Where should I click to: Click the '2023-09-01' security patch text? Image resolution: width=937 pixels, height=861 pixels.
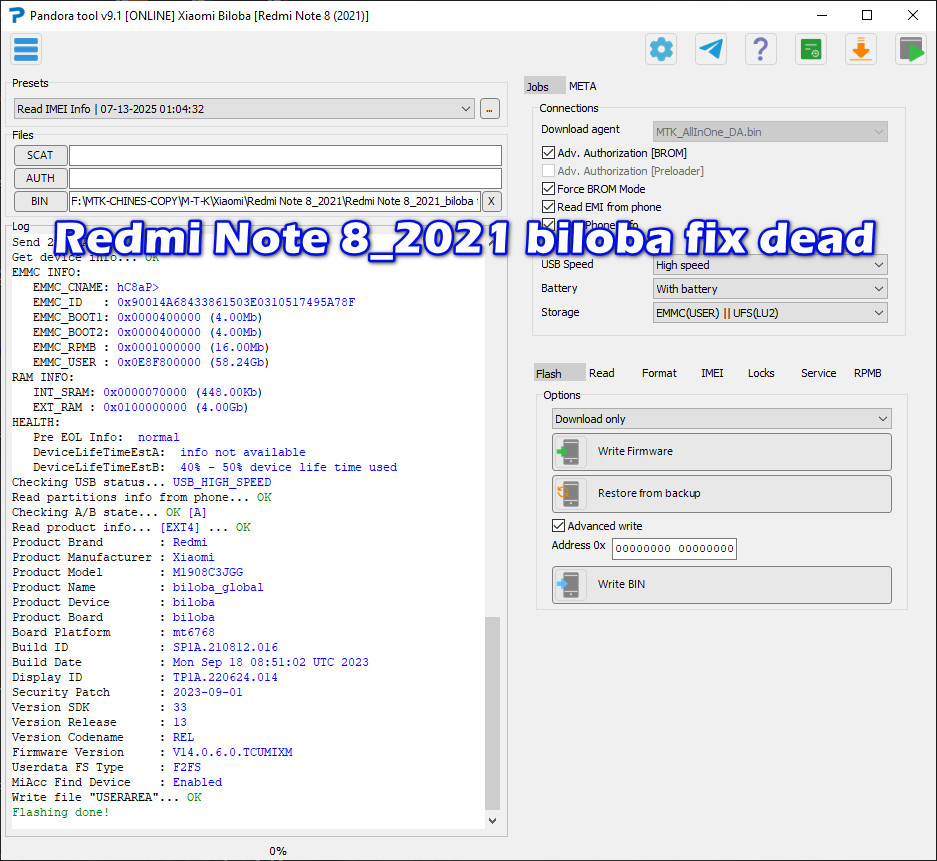(x=208, y=692)
